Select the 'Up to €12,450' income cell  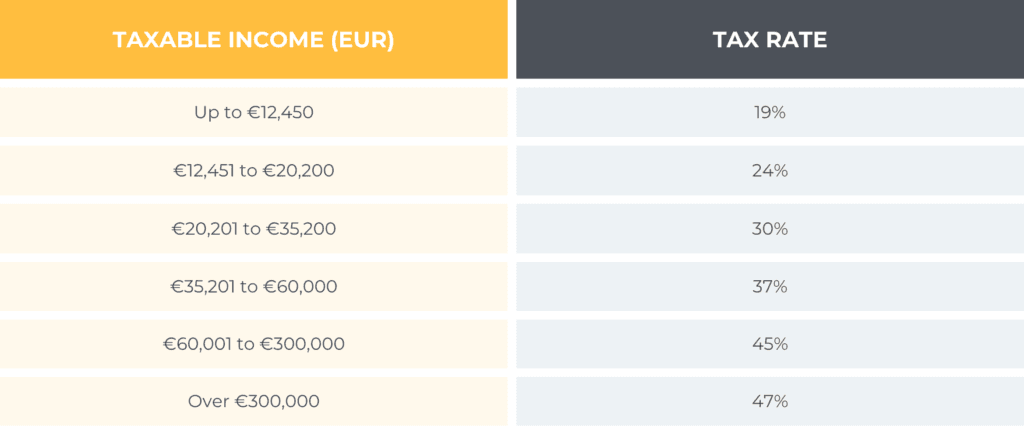(253, 113)
